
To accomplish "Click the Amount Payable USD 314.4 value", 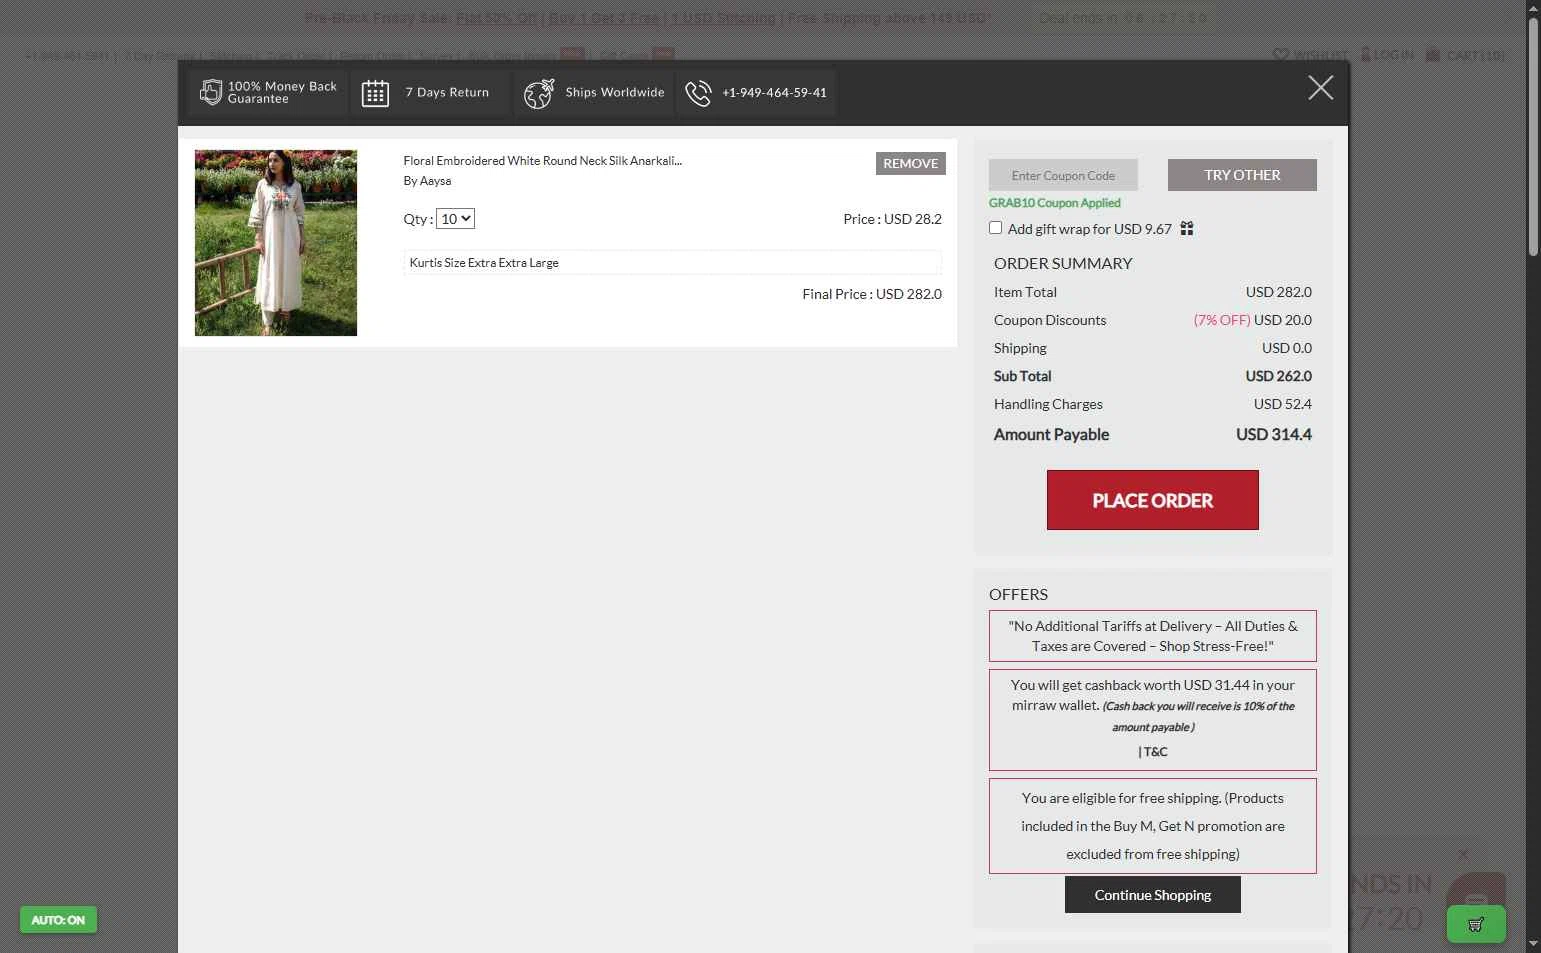I will pyautogui.click(x=1273, y=435).
